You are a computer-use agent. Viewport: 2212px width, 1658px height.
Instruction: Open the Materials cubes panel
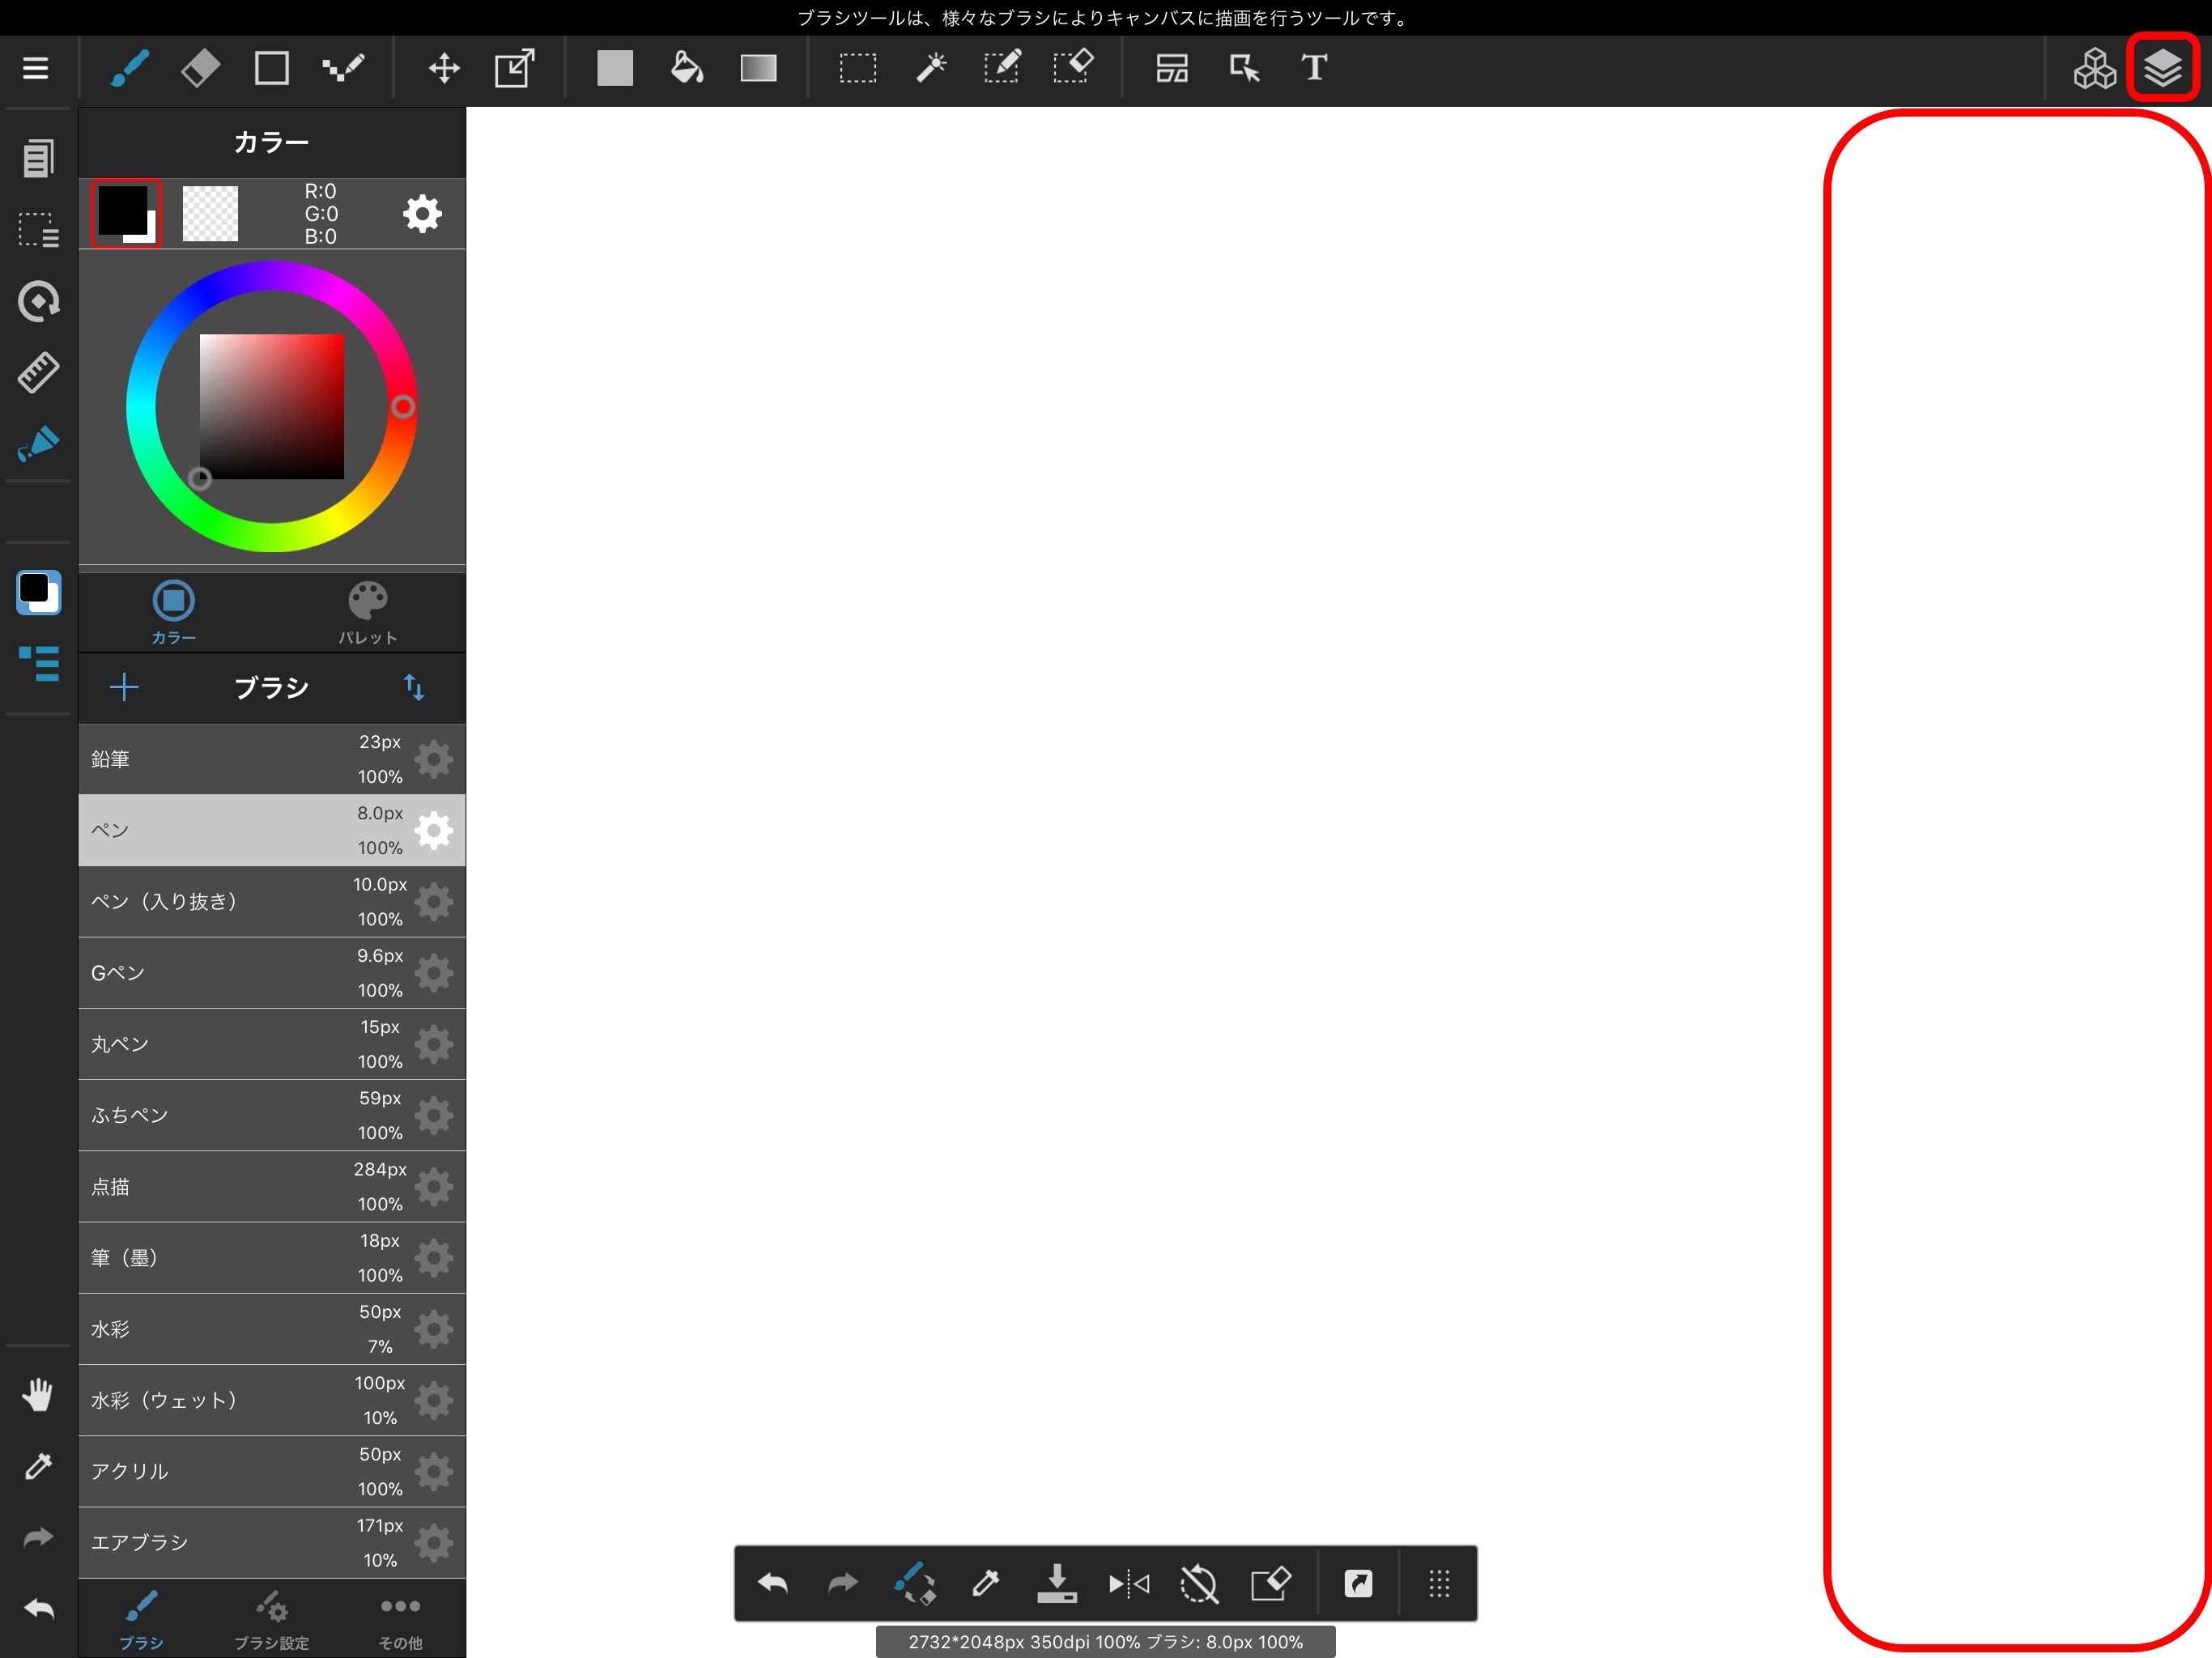coord(2094,68)
